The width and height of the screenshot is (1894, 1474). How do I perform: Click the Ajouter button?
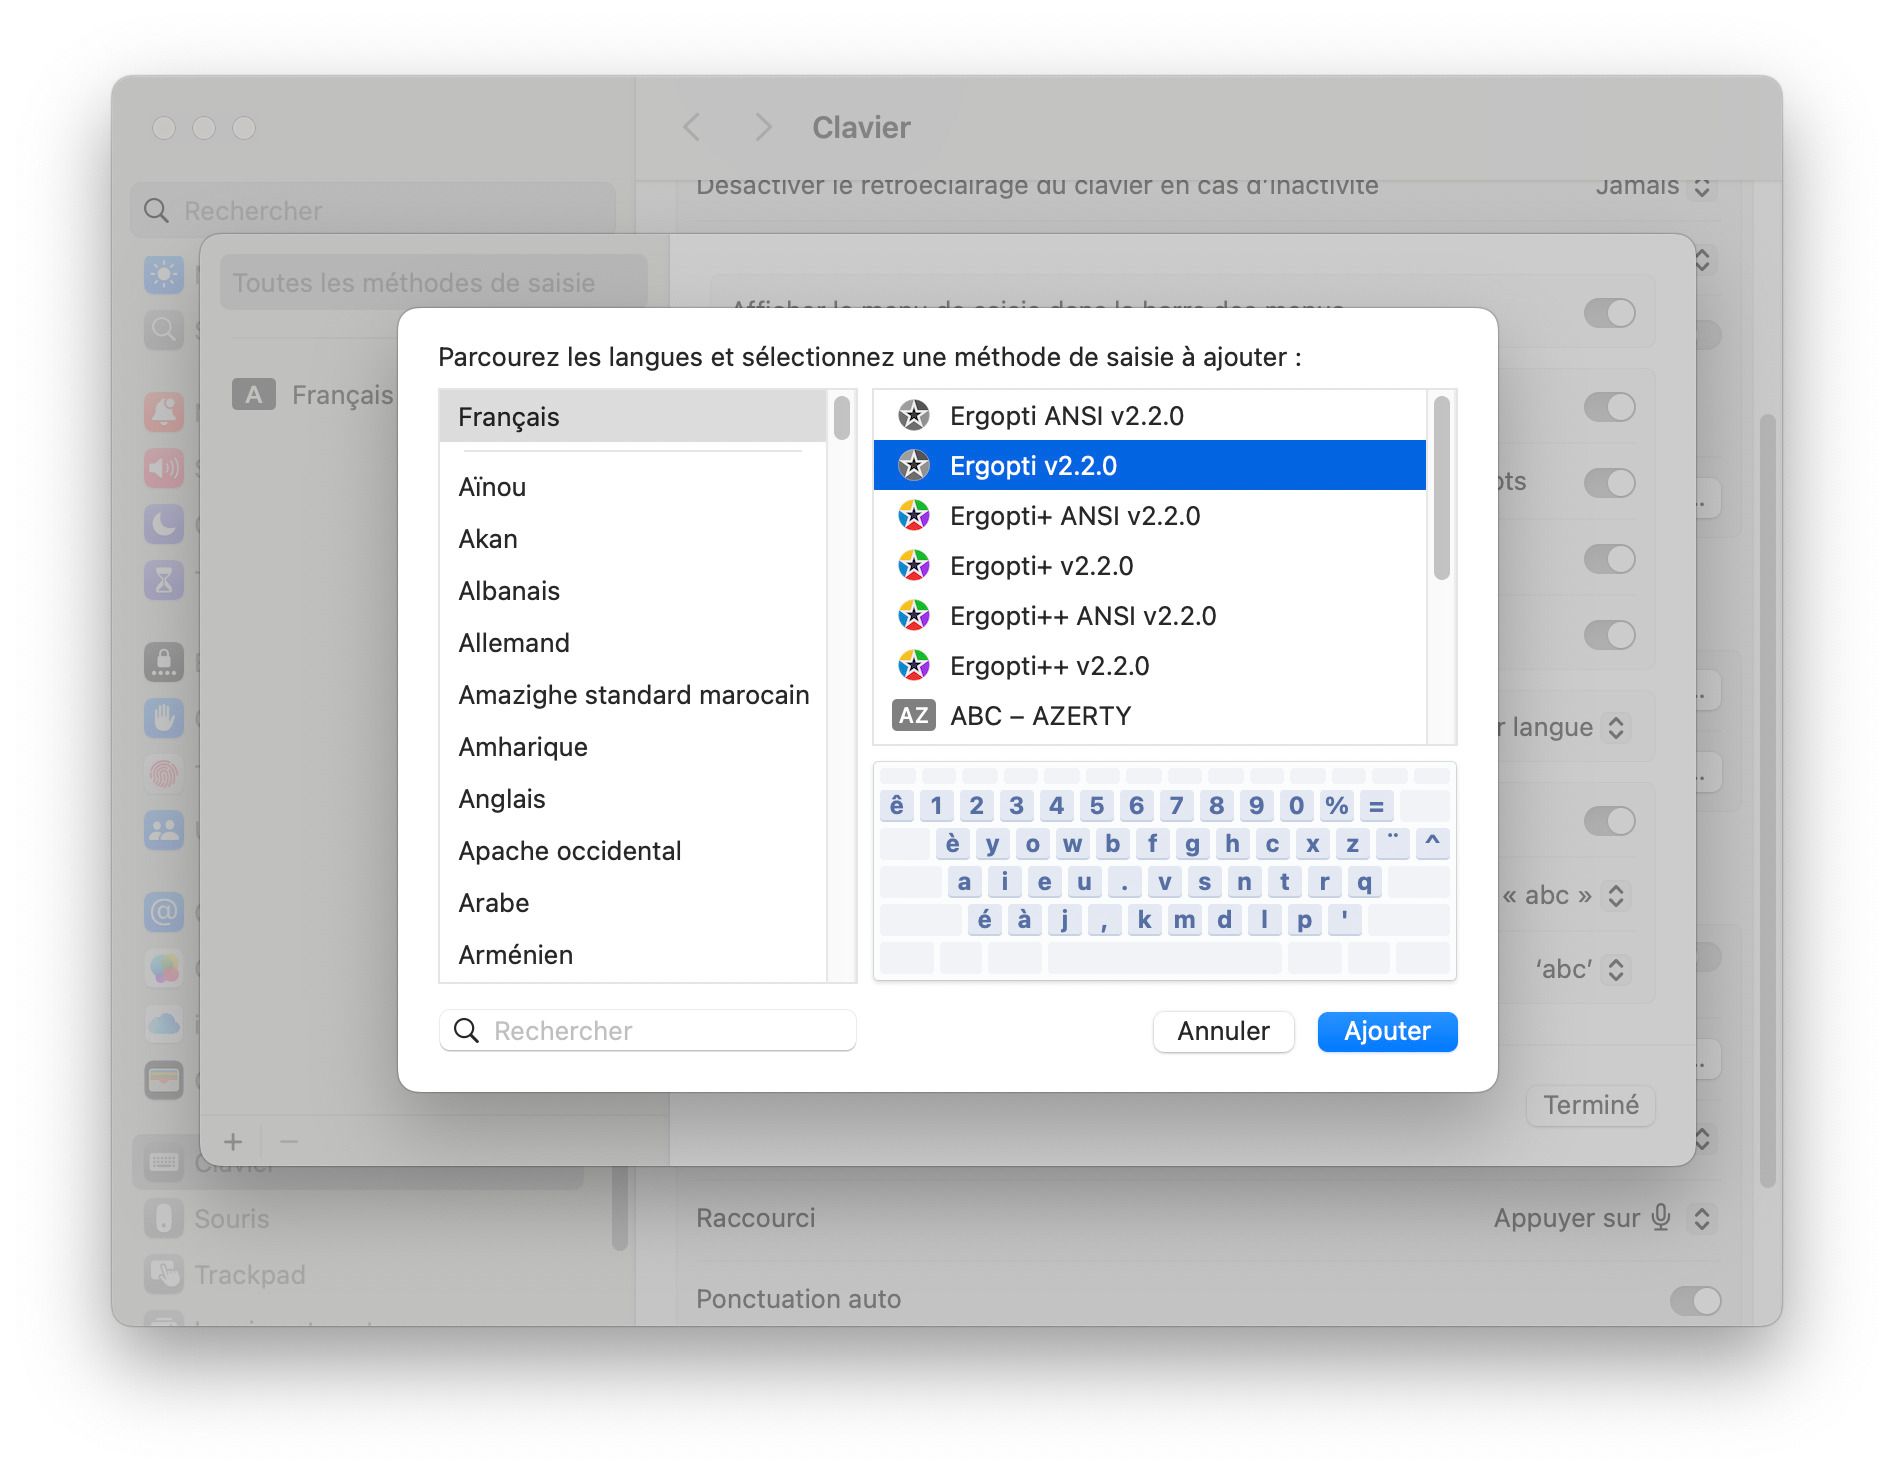(1387, 1031)
